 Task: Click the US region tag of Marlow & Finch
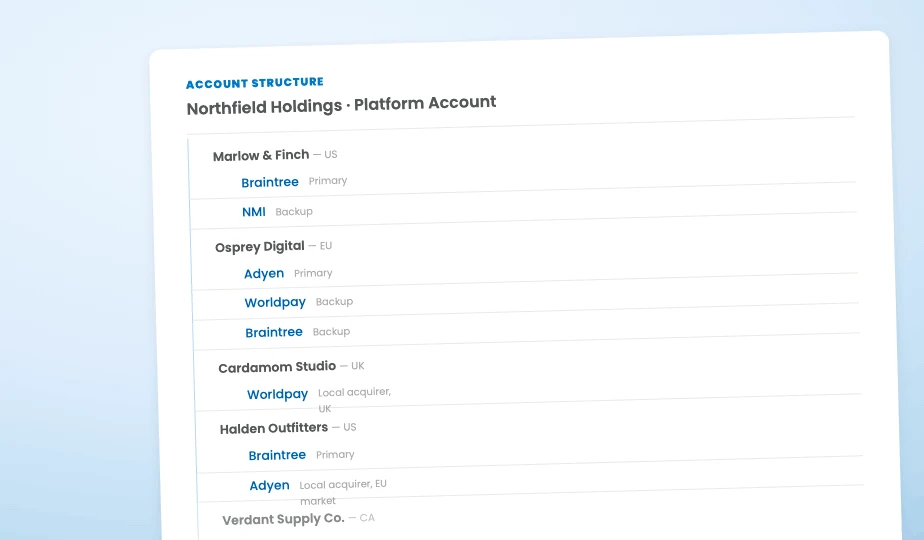(x=331, y=154)
